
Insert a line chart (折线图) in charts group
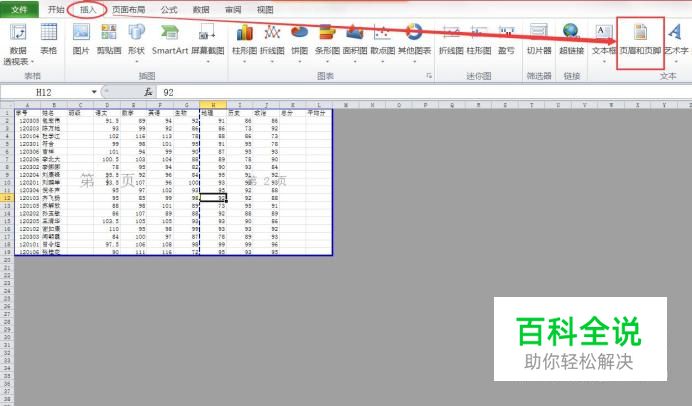point(272,43)
